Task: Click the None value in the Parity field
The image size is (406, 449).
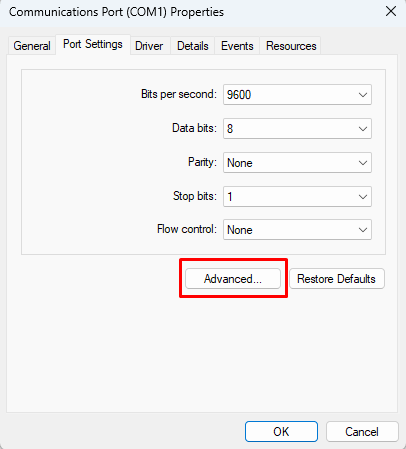Action: 240,163
